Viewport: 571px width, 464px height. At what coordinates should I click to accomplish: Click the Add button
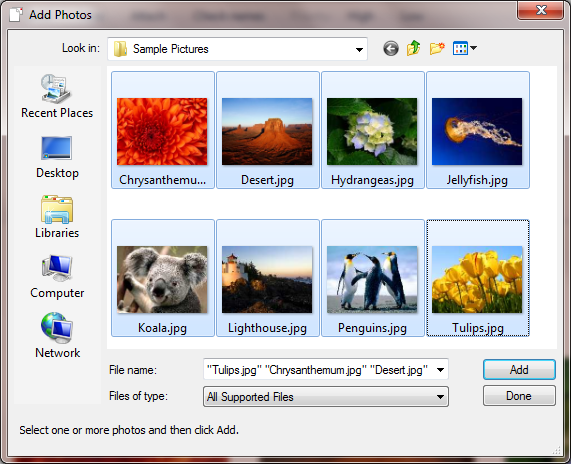point(519,370)
